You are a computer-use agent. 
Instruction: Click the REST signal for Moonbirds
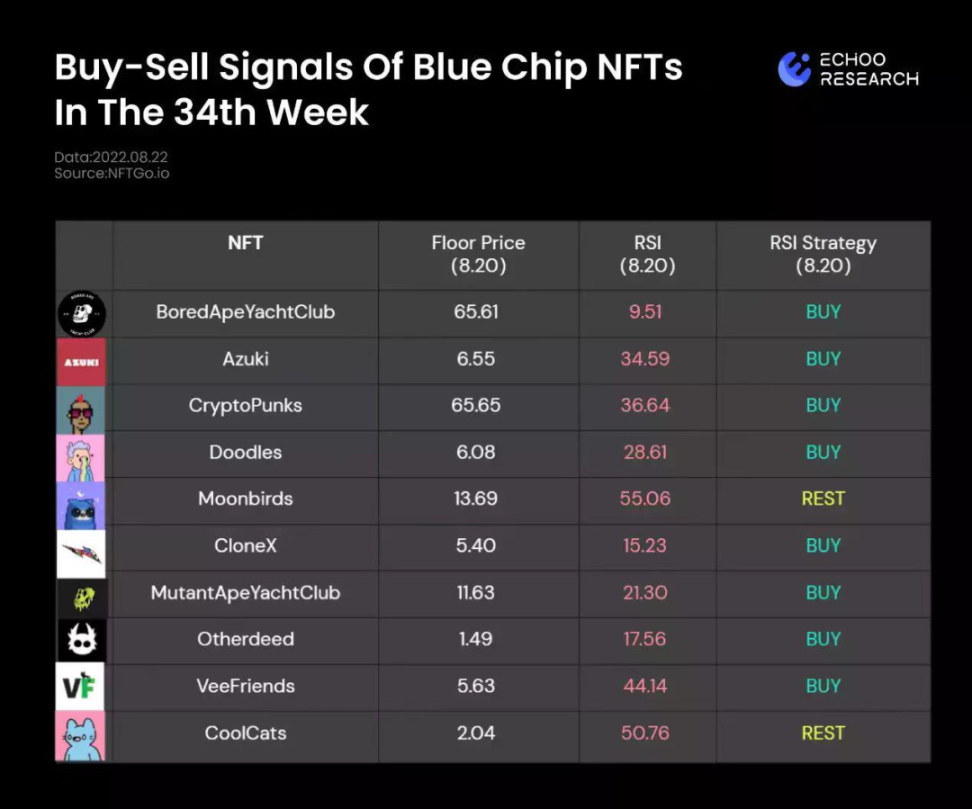(823, 499)
